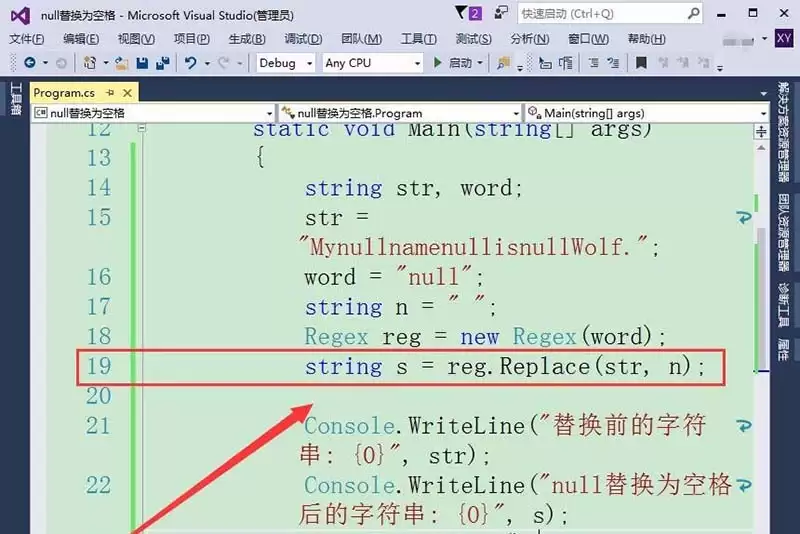This screenshot has width=800, height=534.
Task: Click the scrollbar up arrow in editor
Action: point(761,148)
